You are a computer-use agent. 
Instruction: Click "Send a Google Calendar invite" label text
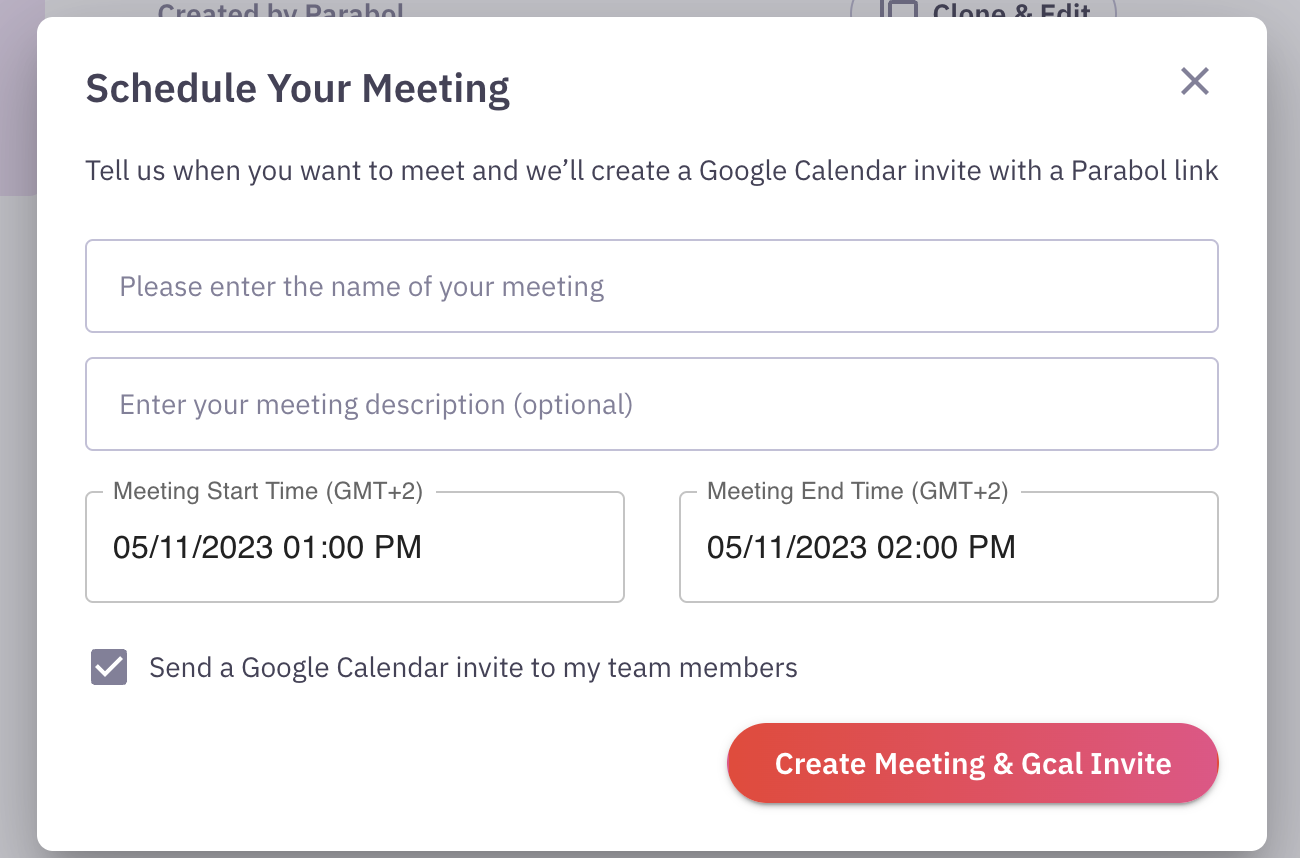pos(473,668)
